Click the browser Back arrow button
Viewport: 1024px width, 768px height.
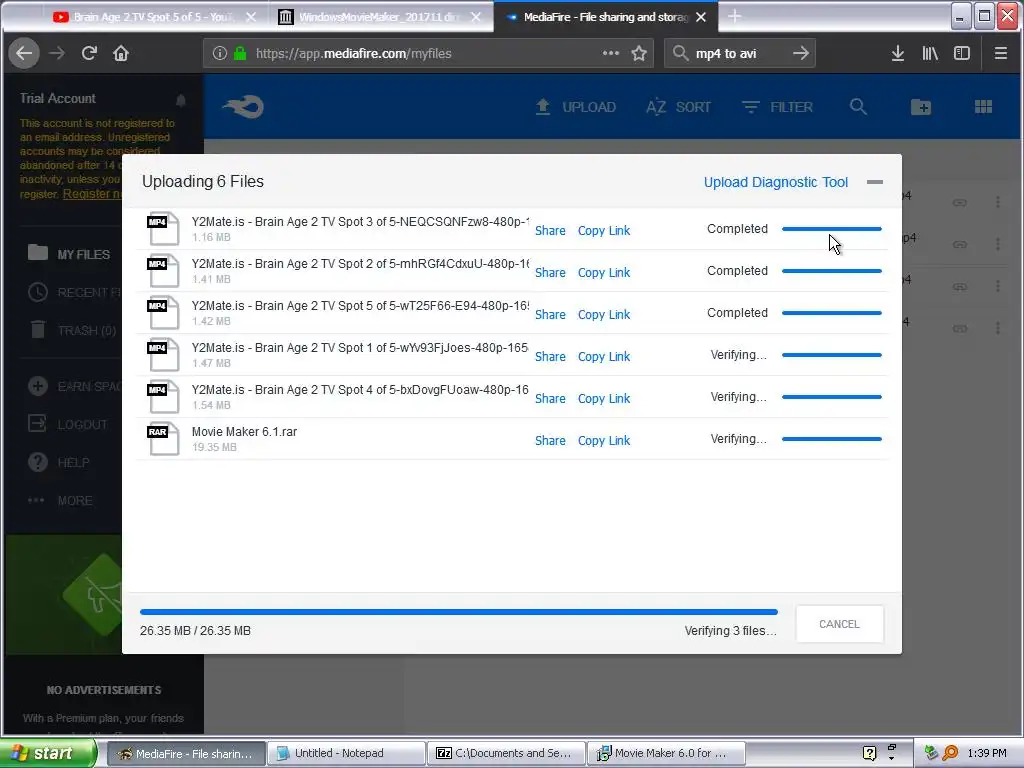point(24,53)
